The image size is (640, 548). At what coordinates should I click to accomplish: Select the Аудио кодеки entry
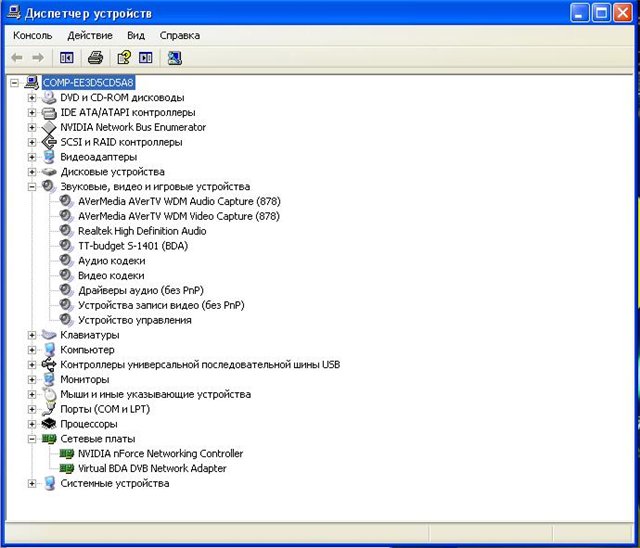[x=112, y=261]
